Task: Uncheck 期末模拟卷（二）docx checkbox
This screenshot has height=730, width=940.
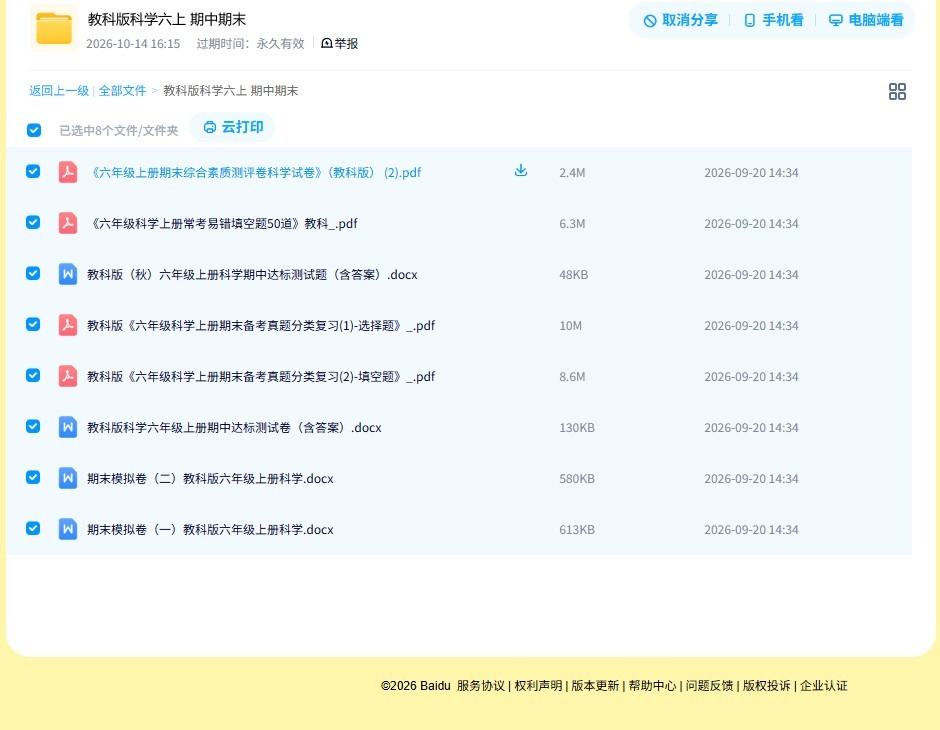Action: point(33,477)
